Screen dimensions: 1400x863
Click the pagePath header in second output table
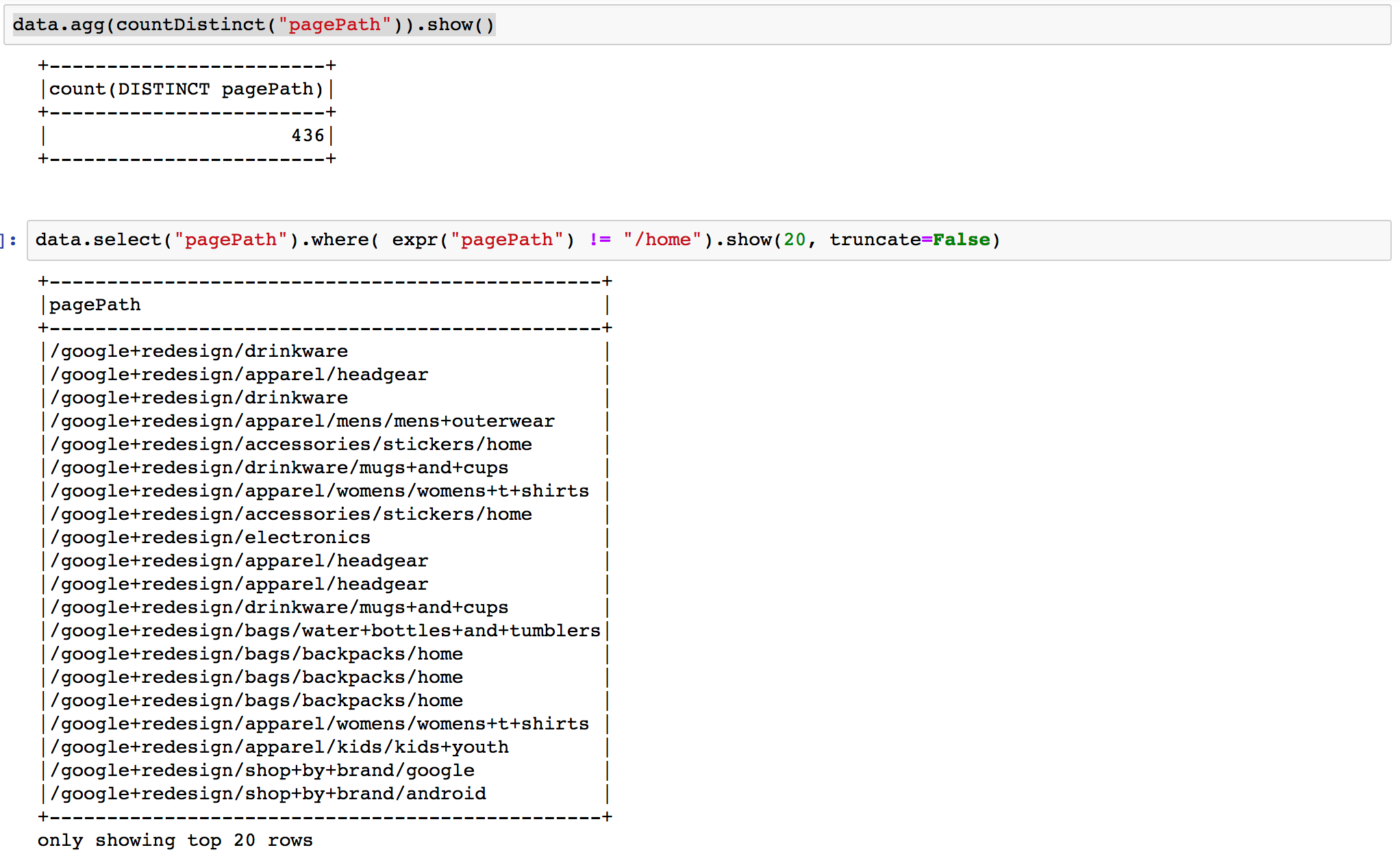(x=95, y=305)
